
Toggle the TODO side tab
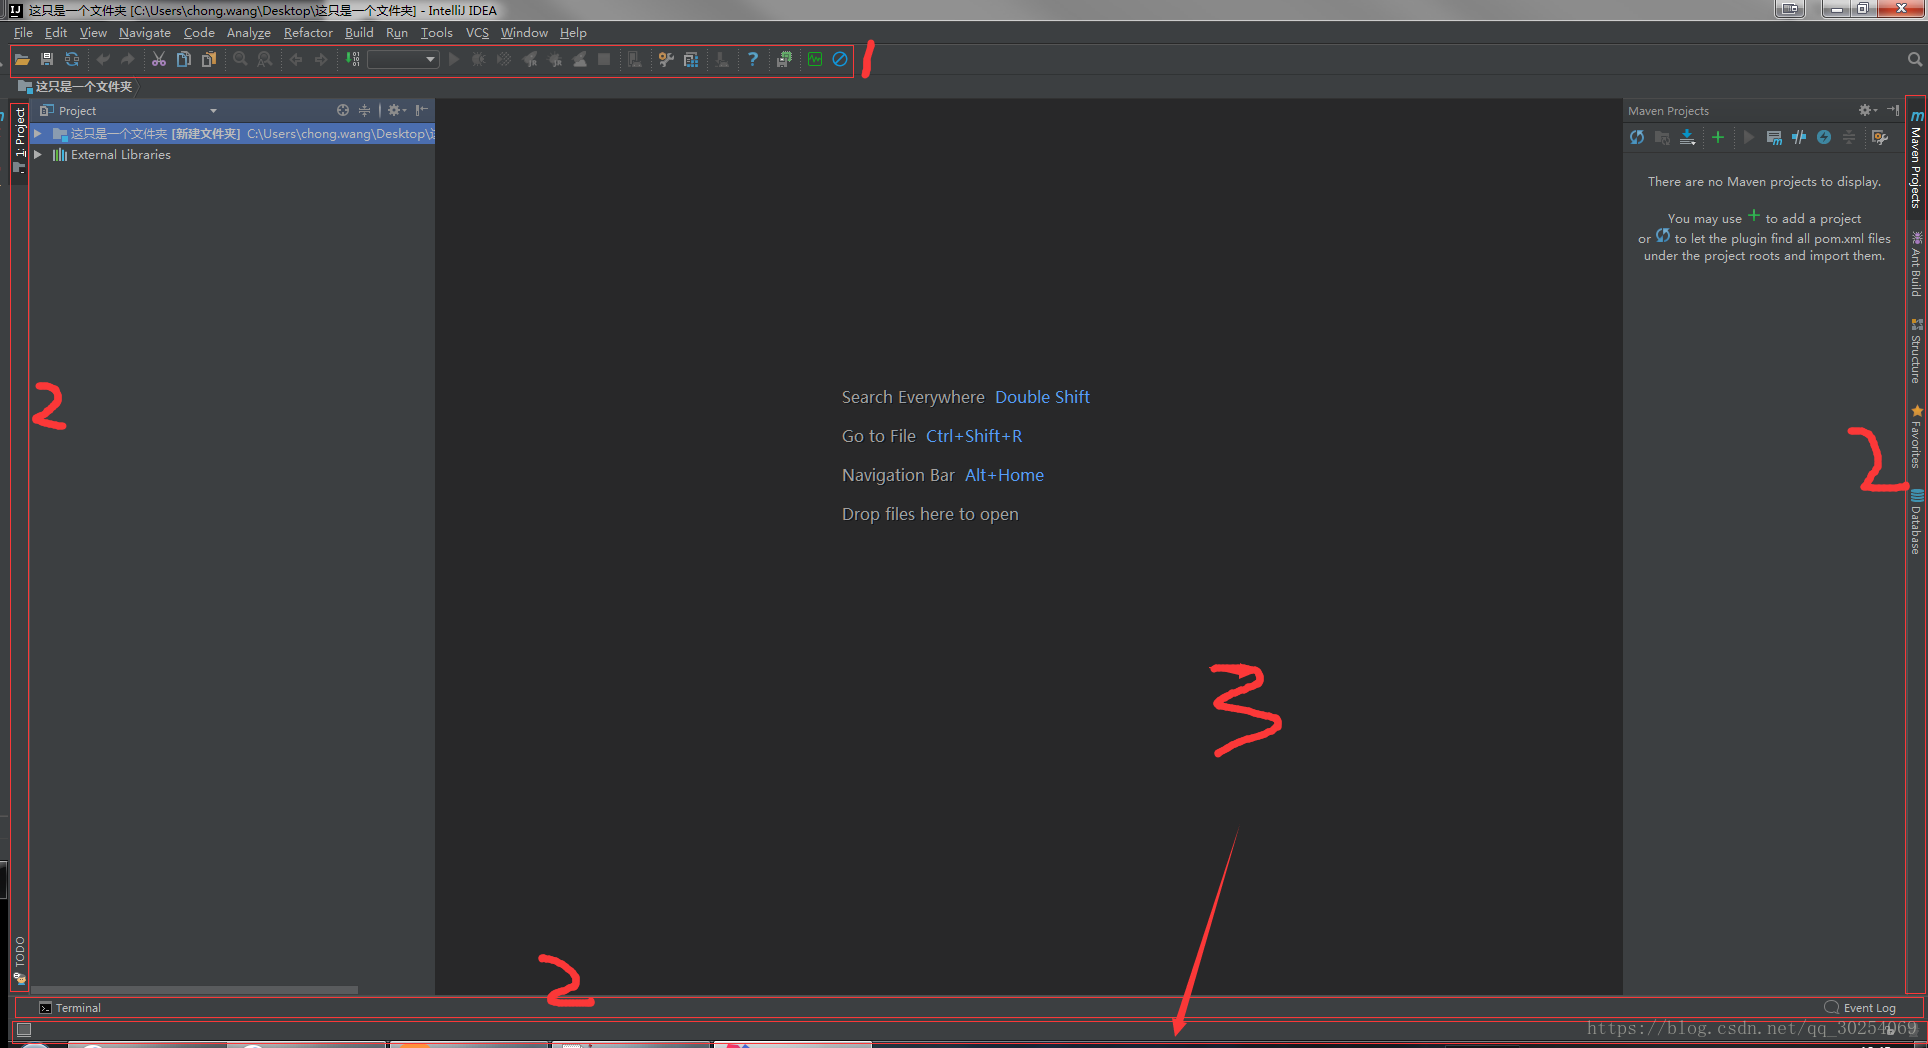20,959
